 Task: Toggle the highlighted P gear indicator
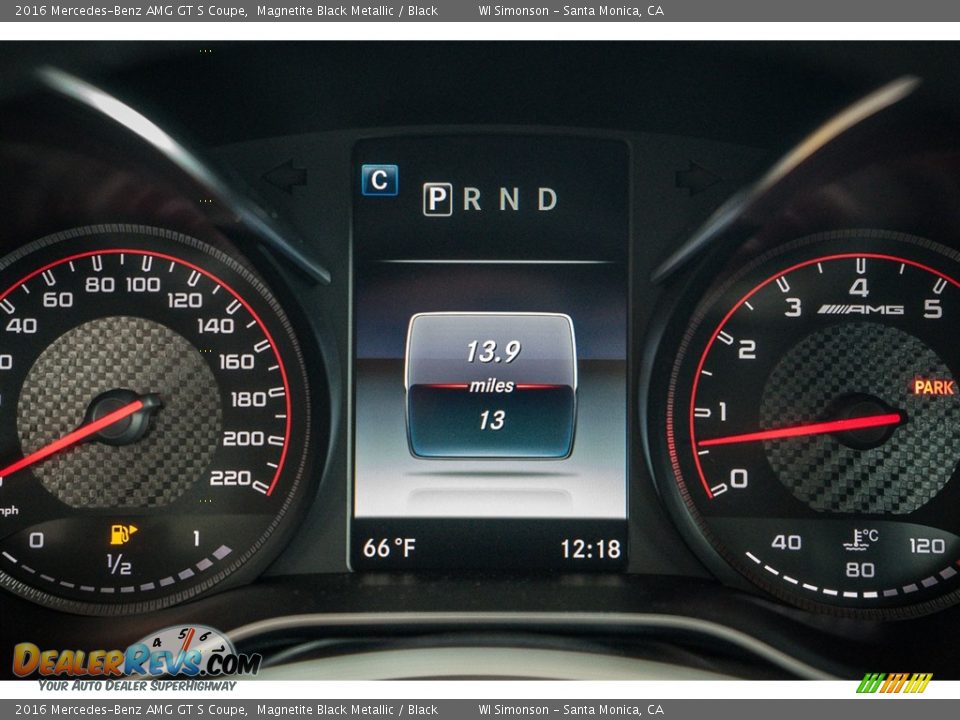click(x=437, y=197)
